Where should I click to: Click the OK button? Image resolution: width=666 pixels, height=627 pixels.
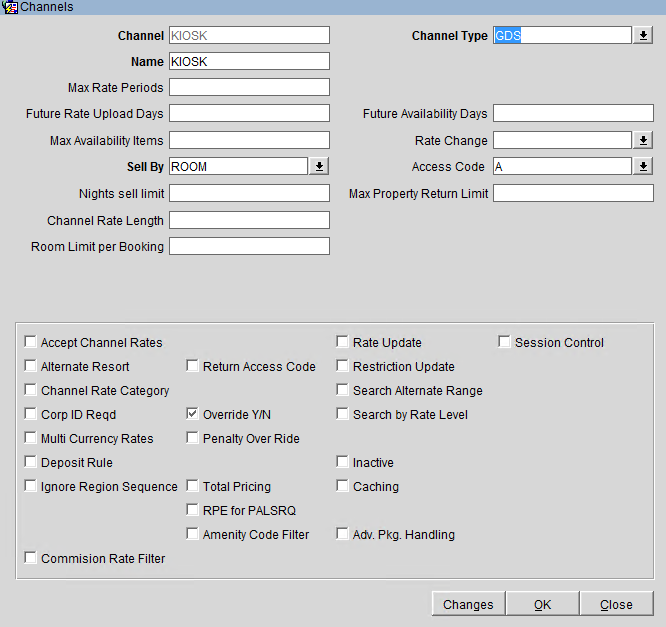click(x=542, y=604)
